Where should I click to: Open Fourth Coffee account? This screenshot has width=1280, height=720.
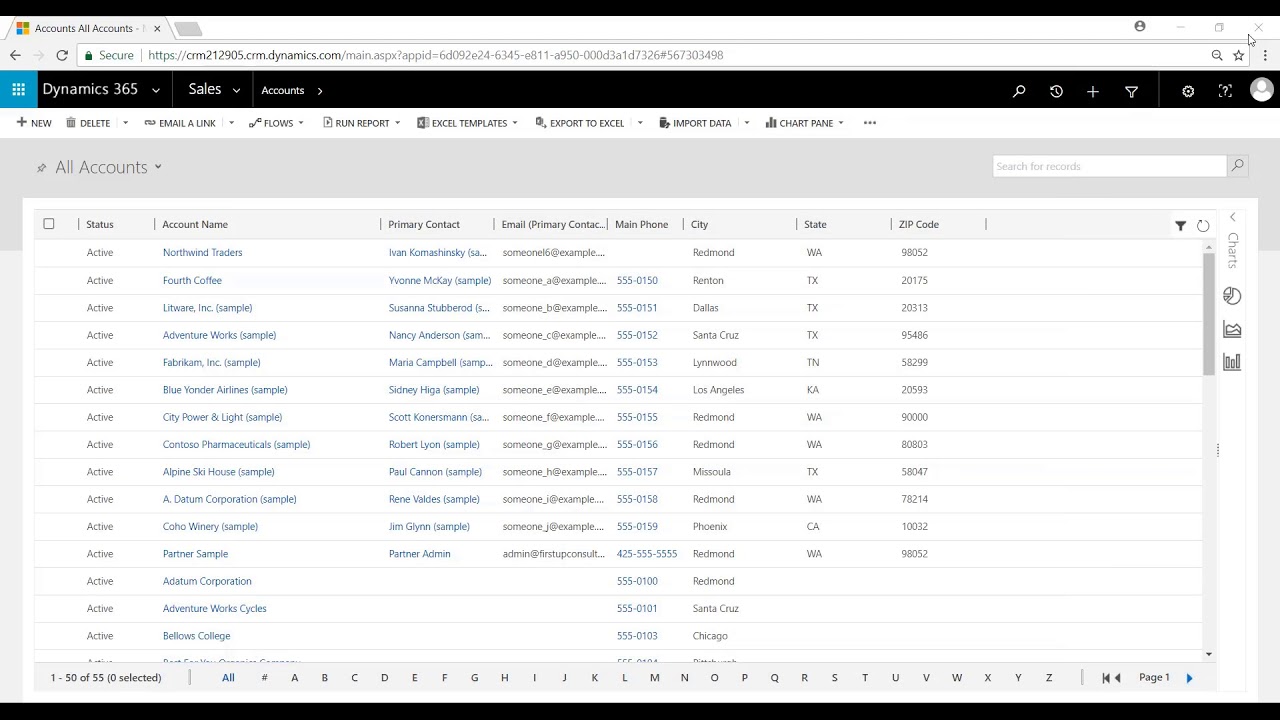[192, 281]
